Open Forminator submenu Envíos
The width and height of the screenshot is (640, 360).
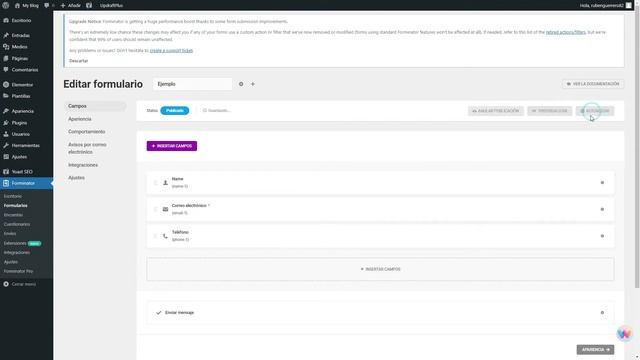10,234
